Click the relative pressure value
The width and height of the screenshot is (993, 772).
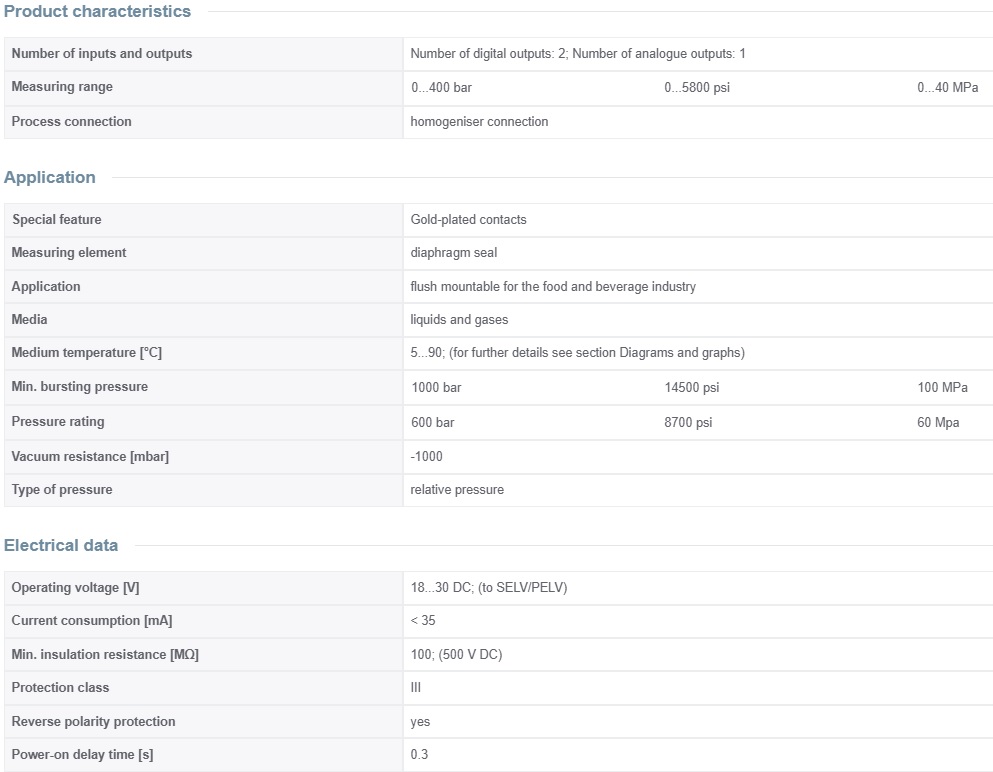click(457, 490)
